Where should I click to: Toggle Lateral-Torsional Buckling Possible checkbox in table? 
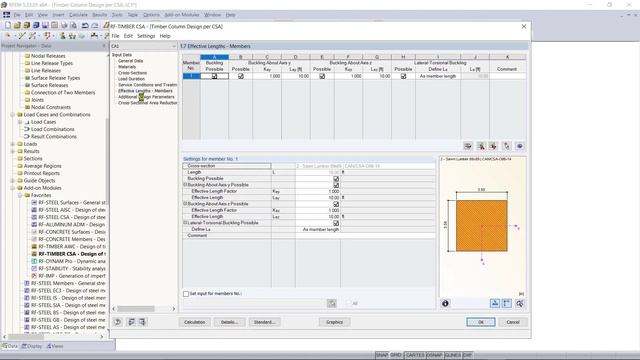[403, 76]
